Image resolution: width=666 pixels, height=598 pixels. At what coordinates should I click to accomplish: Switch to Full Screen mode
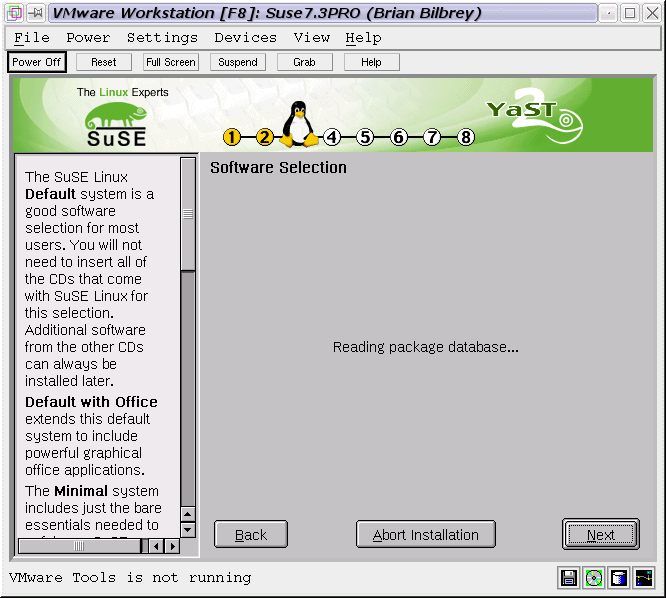(171, 62)
